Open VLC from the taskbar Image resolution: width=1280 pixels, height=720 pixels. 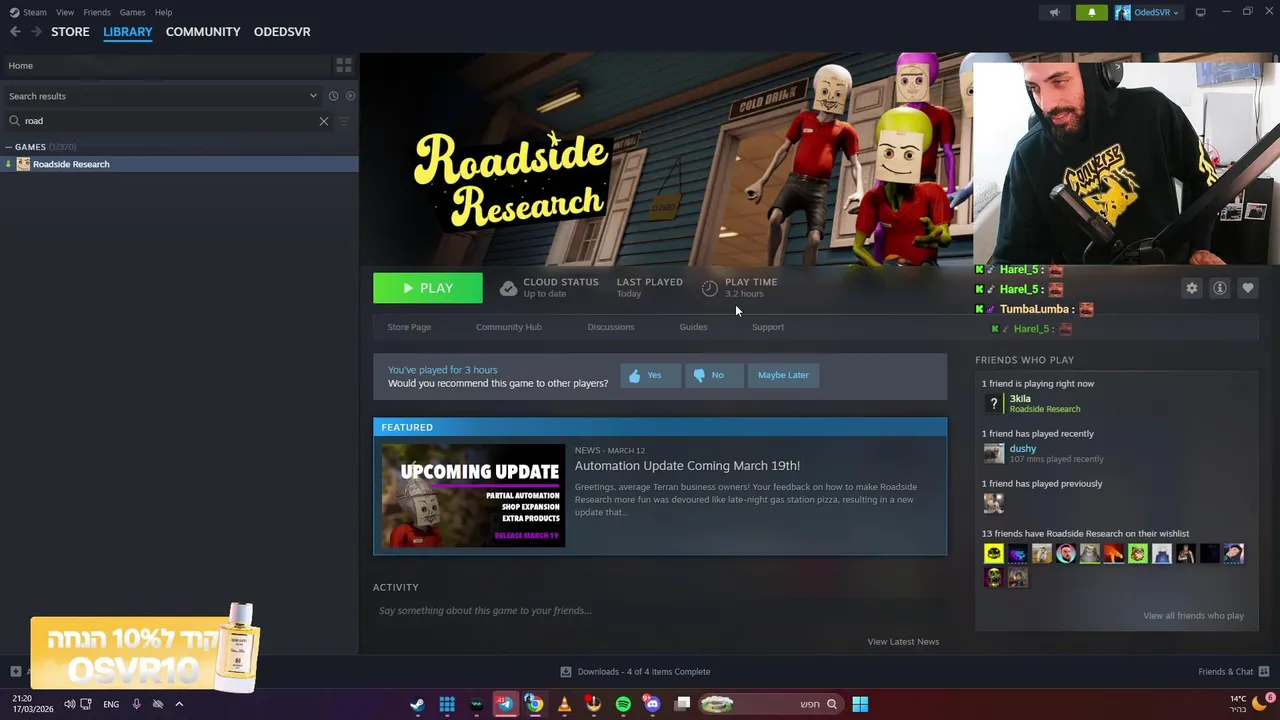(564, 704)
